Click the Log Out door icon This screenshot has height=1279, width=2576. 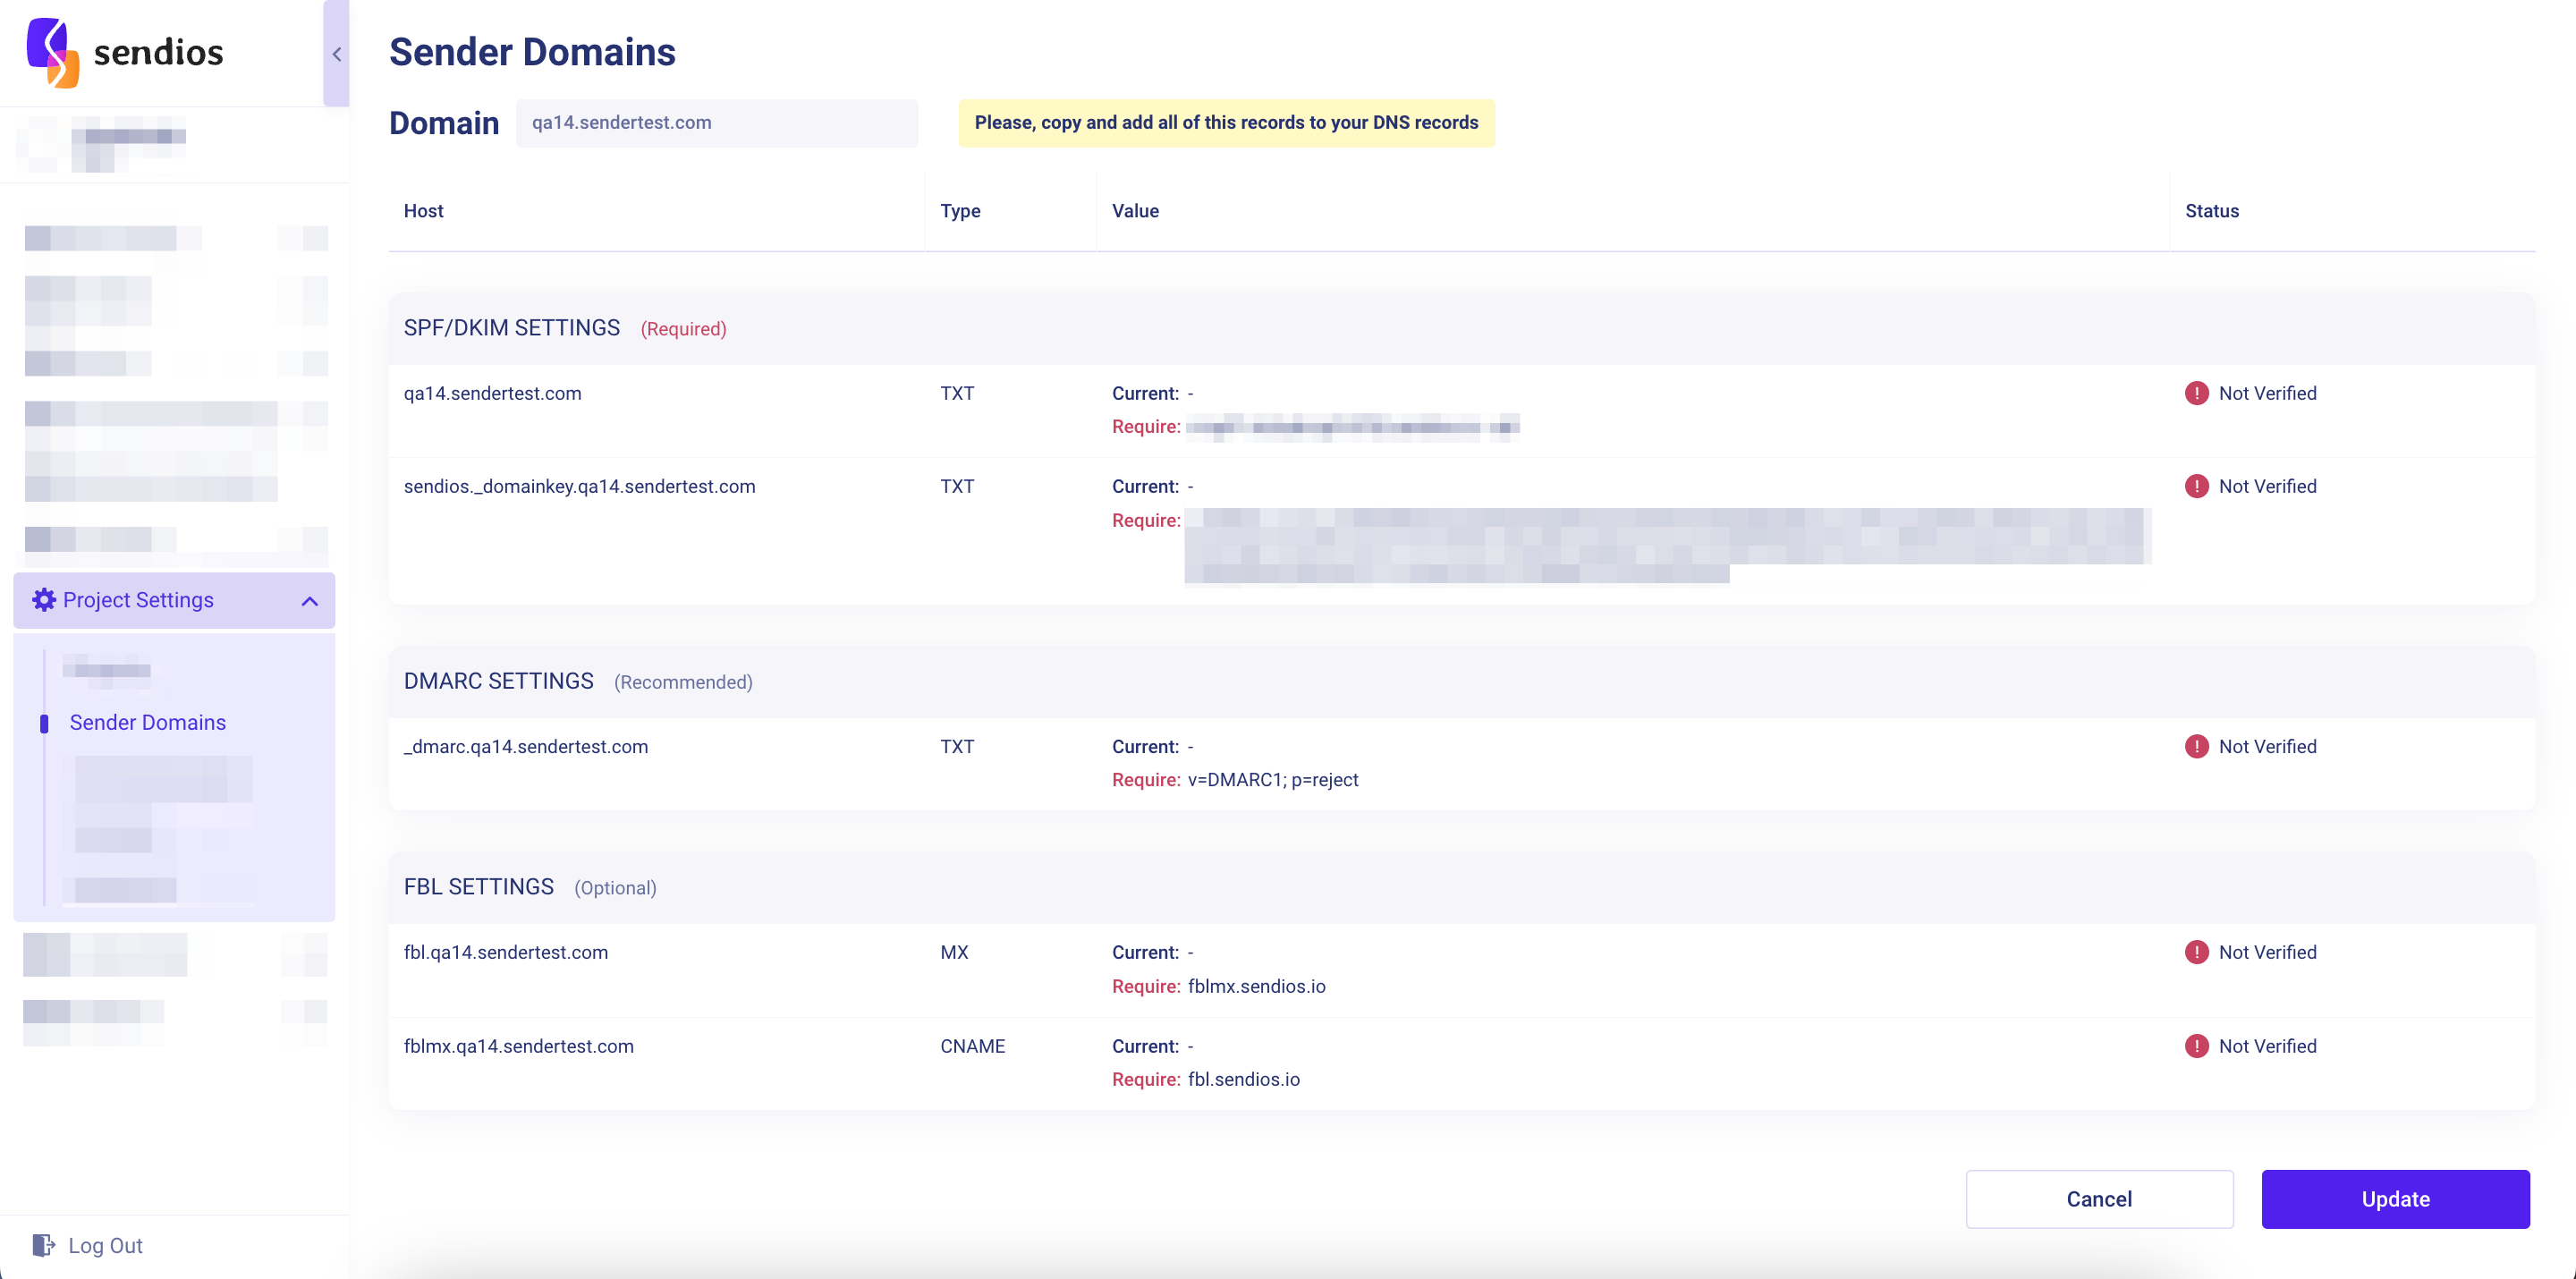tap(43, 1245)
